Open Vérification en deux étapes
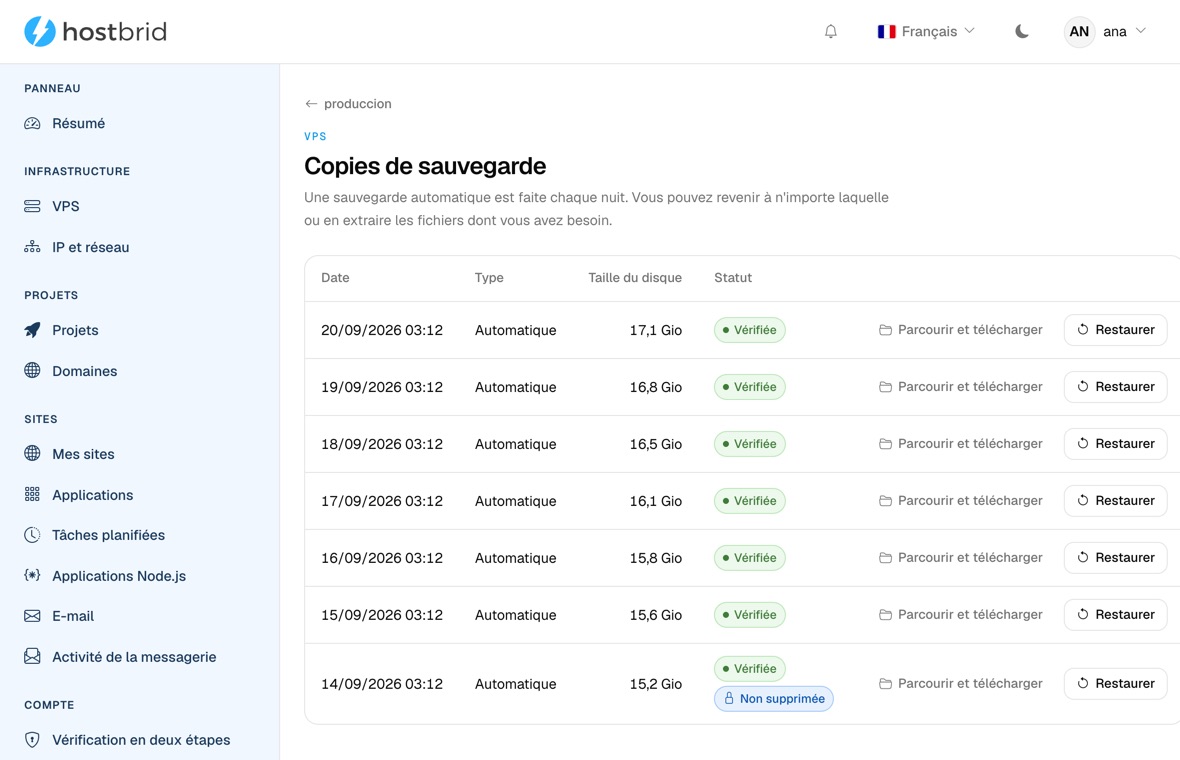The width and height of the screenshot is (1180, 760). 139,740
